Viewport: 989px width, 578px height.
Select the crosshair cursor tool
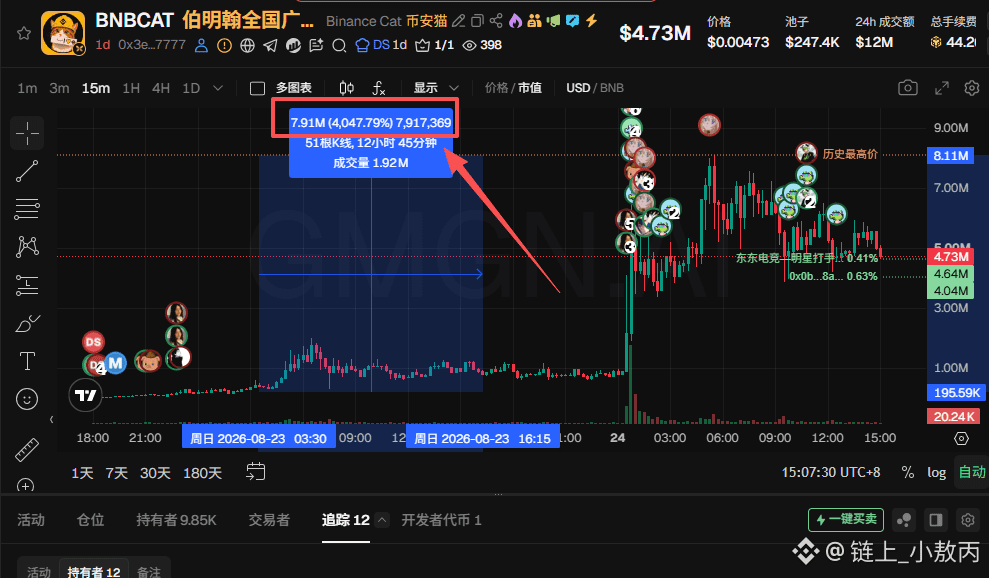point(27,133)
